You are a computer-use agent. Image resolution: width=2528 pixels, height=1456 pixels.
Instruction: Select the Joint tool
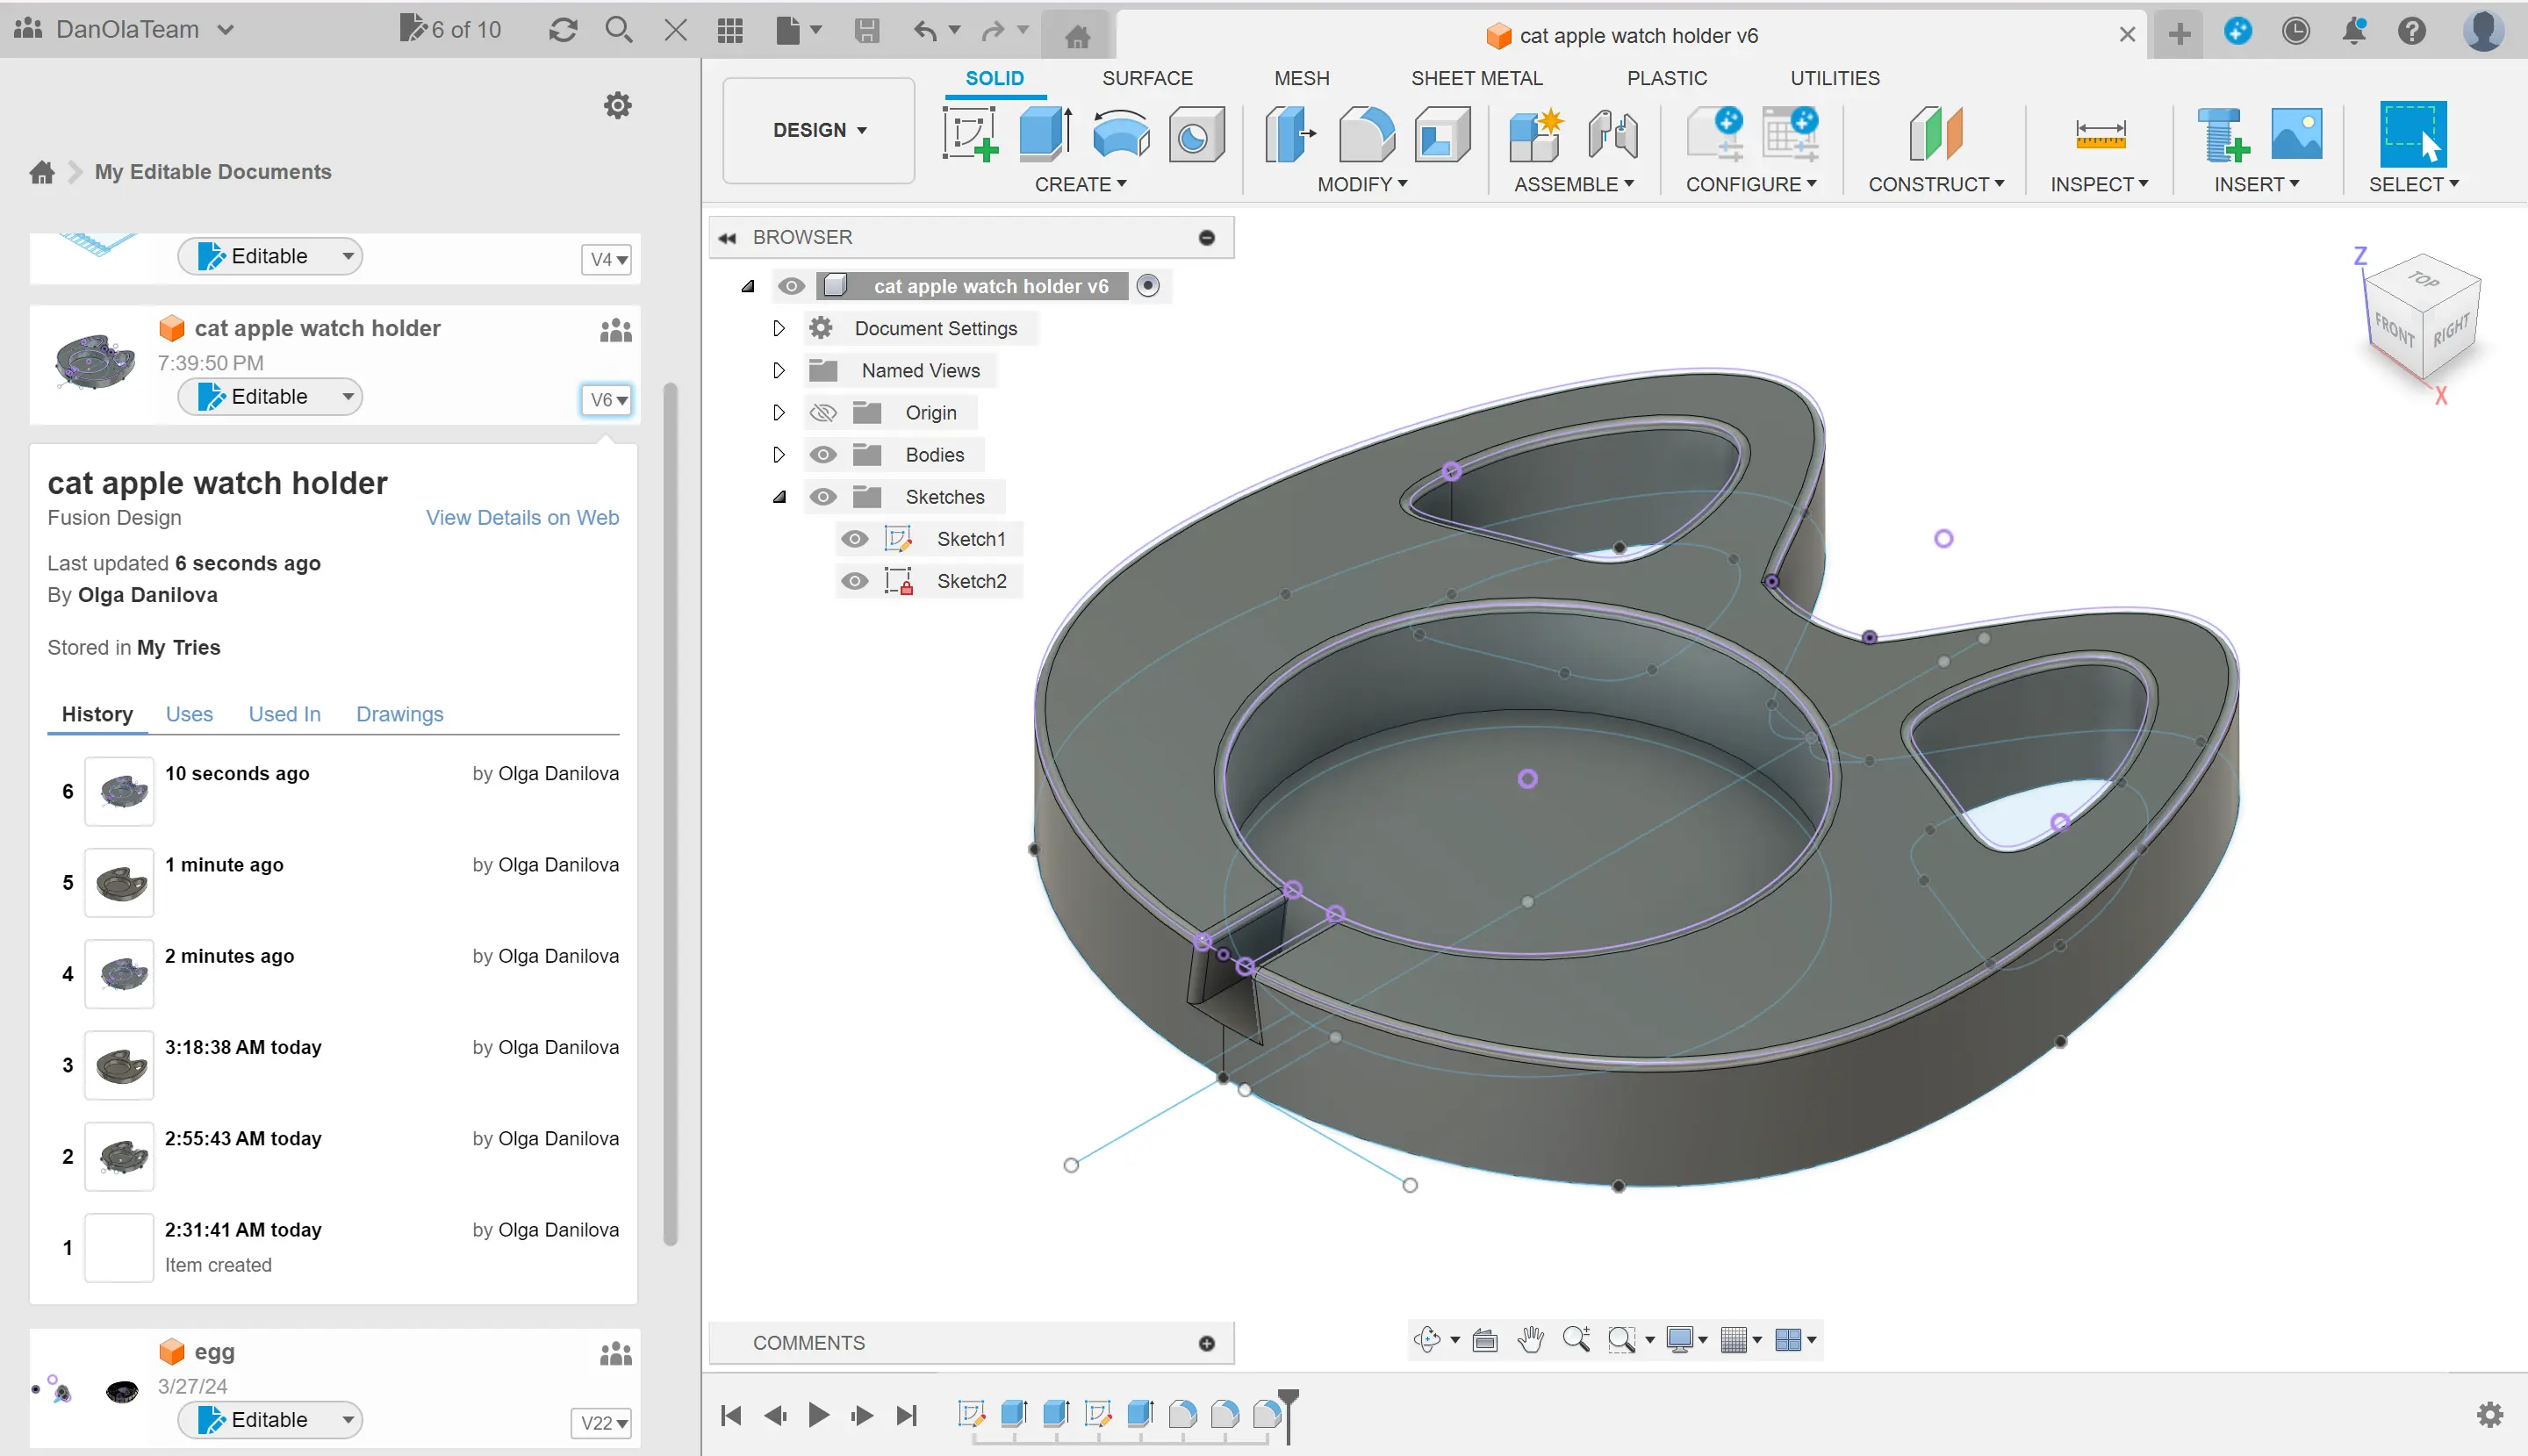[x=1612, y=134]
